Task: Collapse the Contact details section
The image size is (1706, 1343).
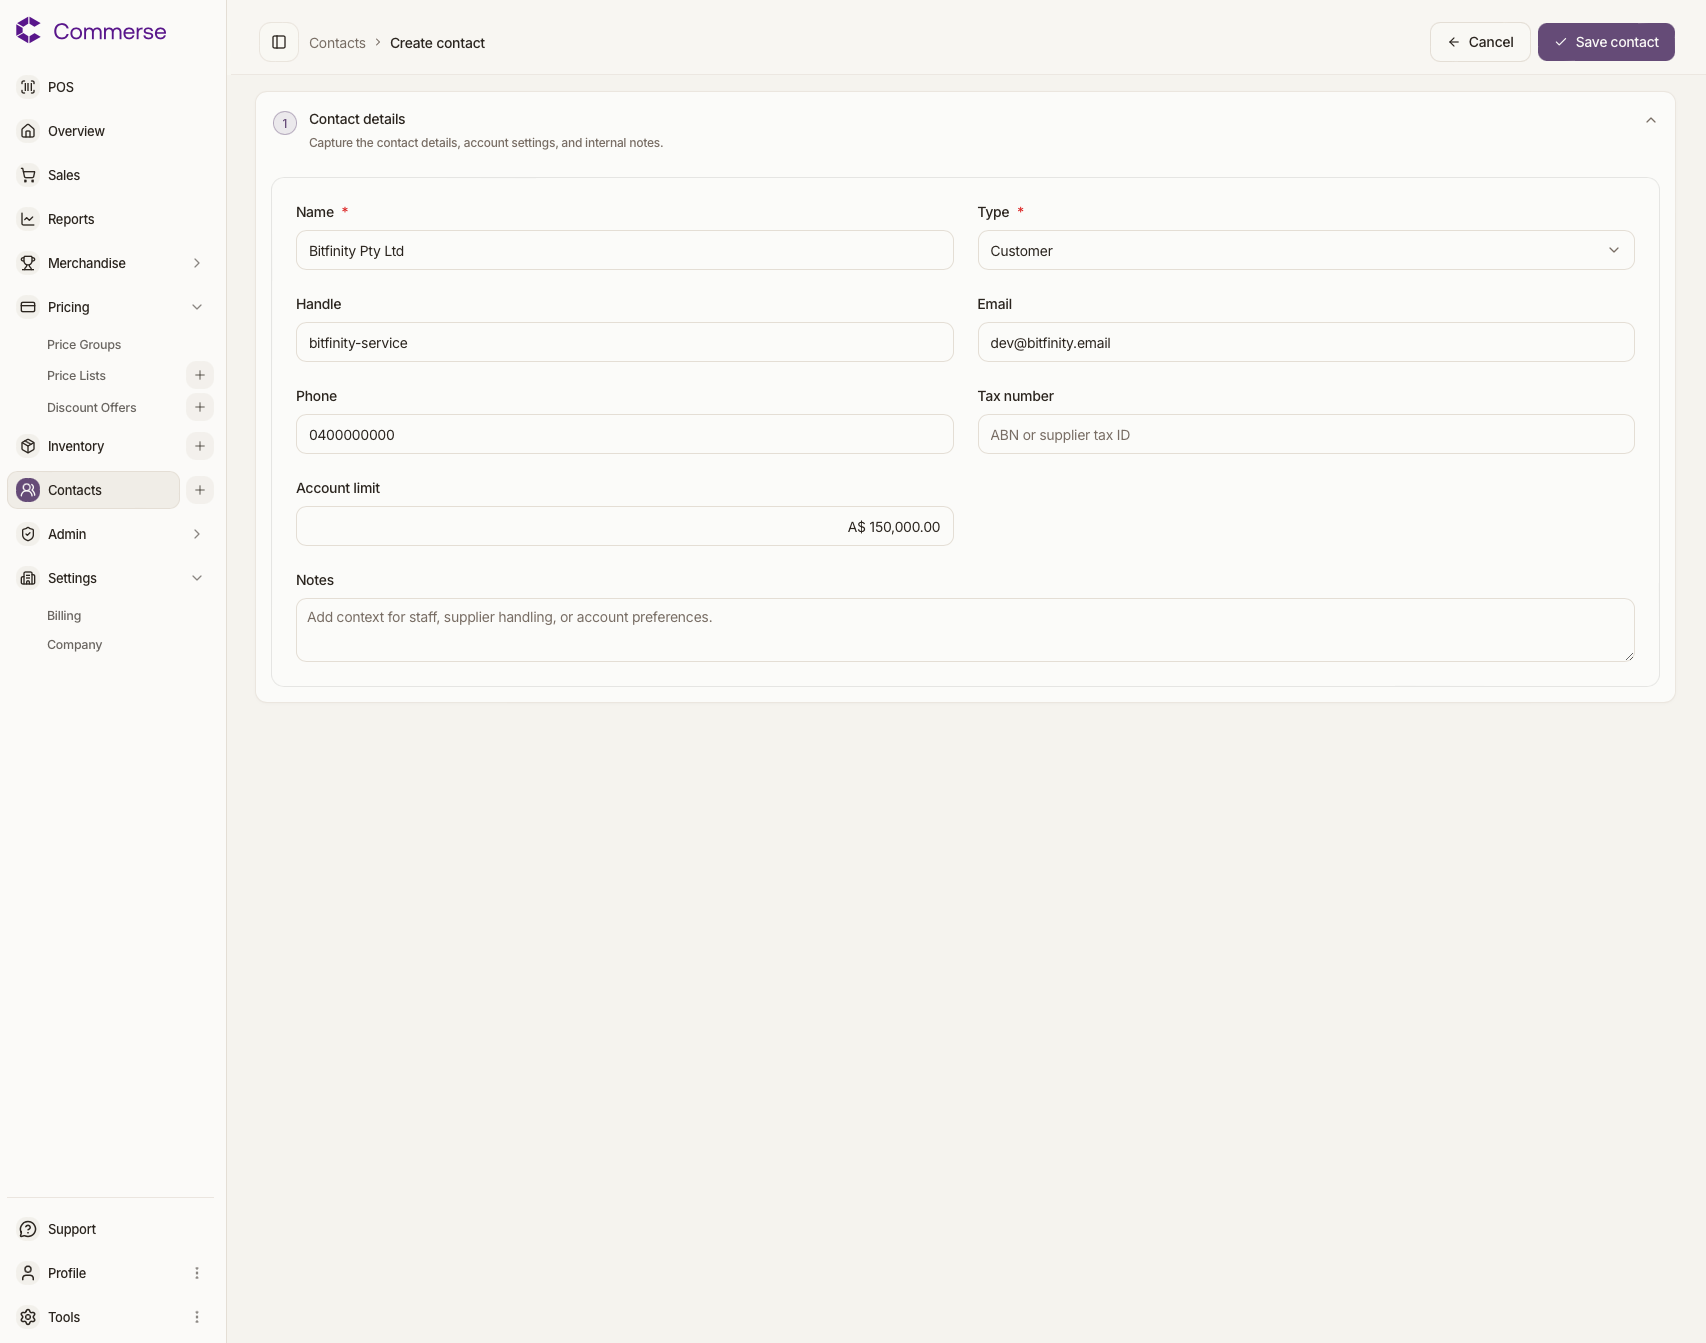Action: pos(1651,120)
